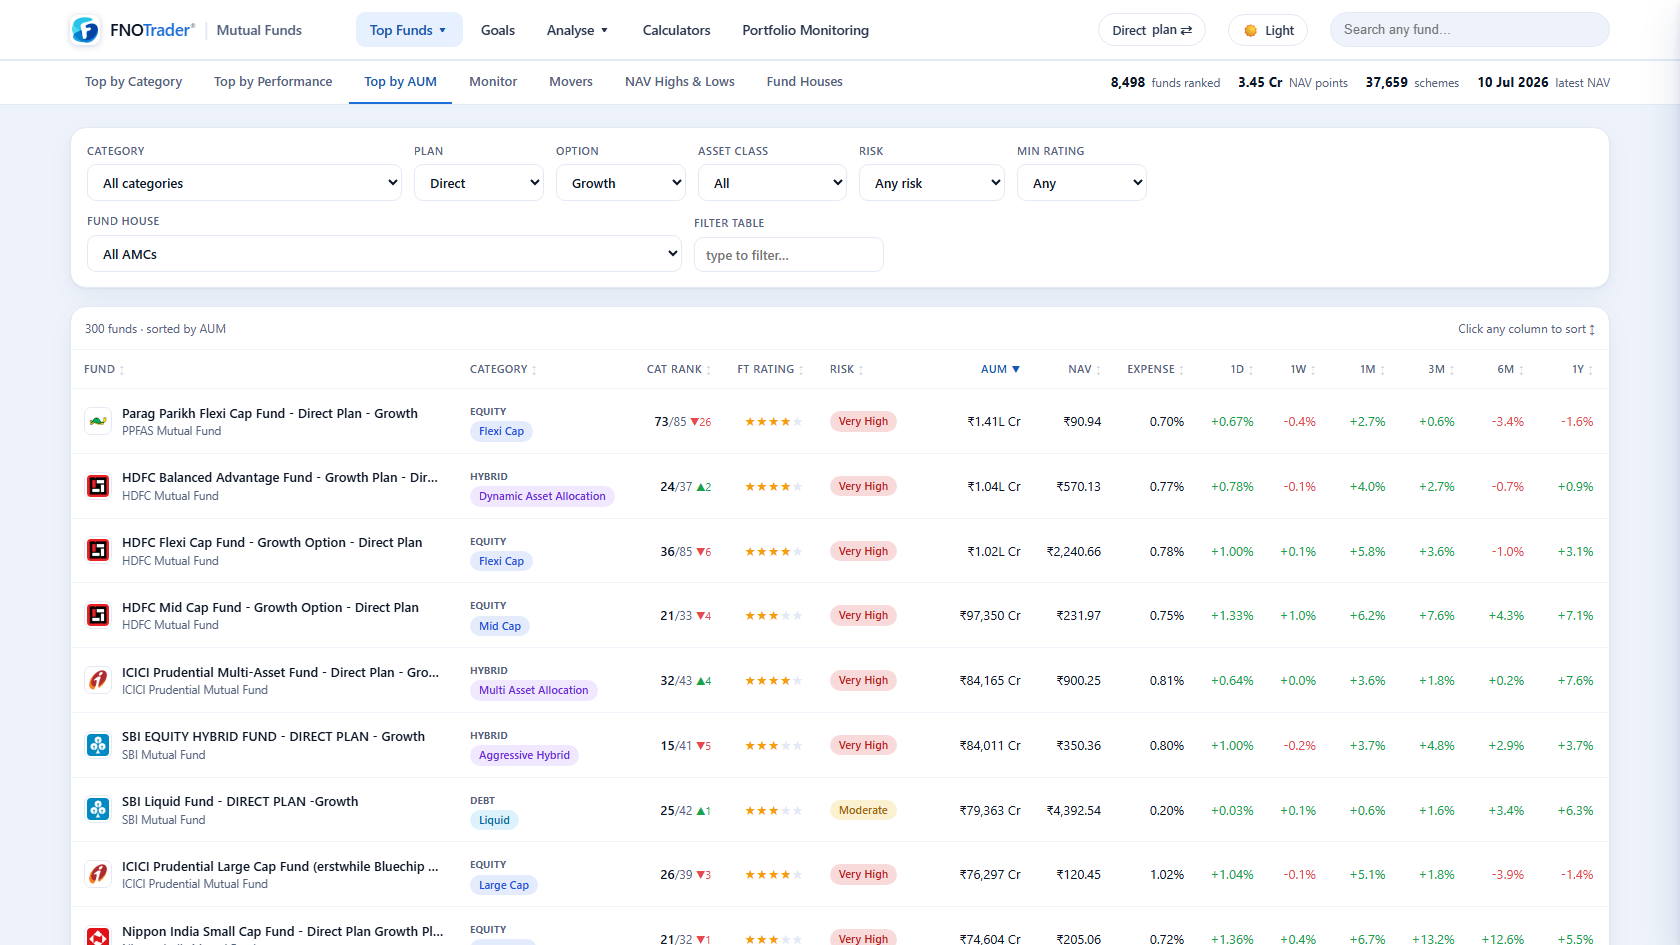This screenshot has width=1680, height=945.
Task: Click the Aggressive Hybrid category tag
Action: (524, 756)
